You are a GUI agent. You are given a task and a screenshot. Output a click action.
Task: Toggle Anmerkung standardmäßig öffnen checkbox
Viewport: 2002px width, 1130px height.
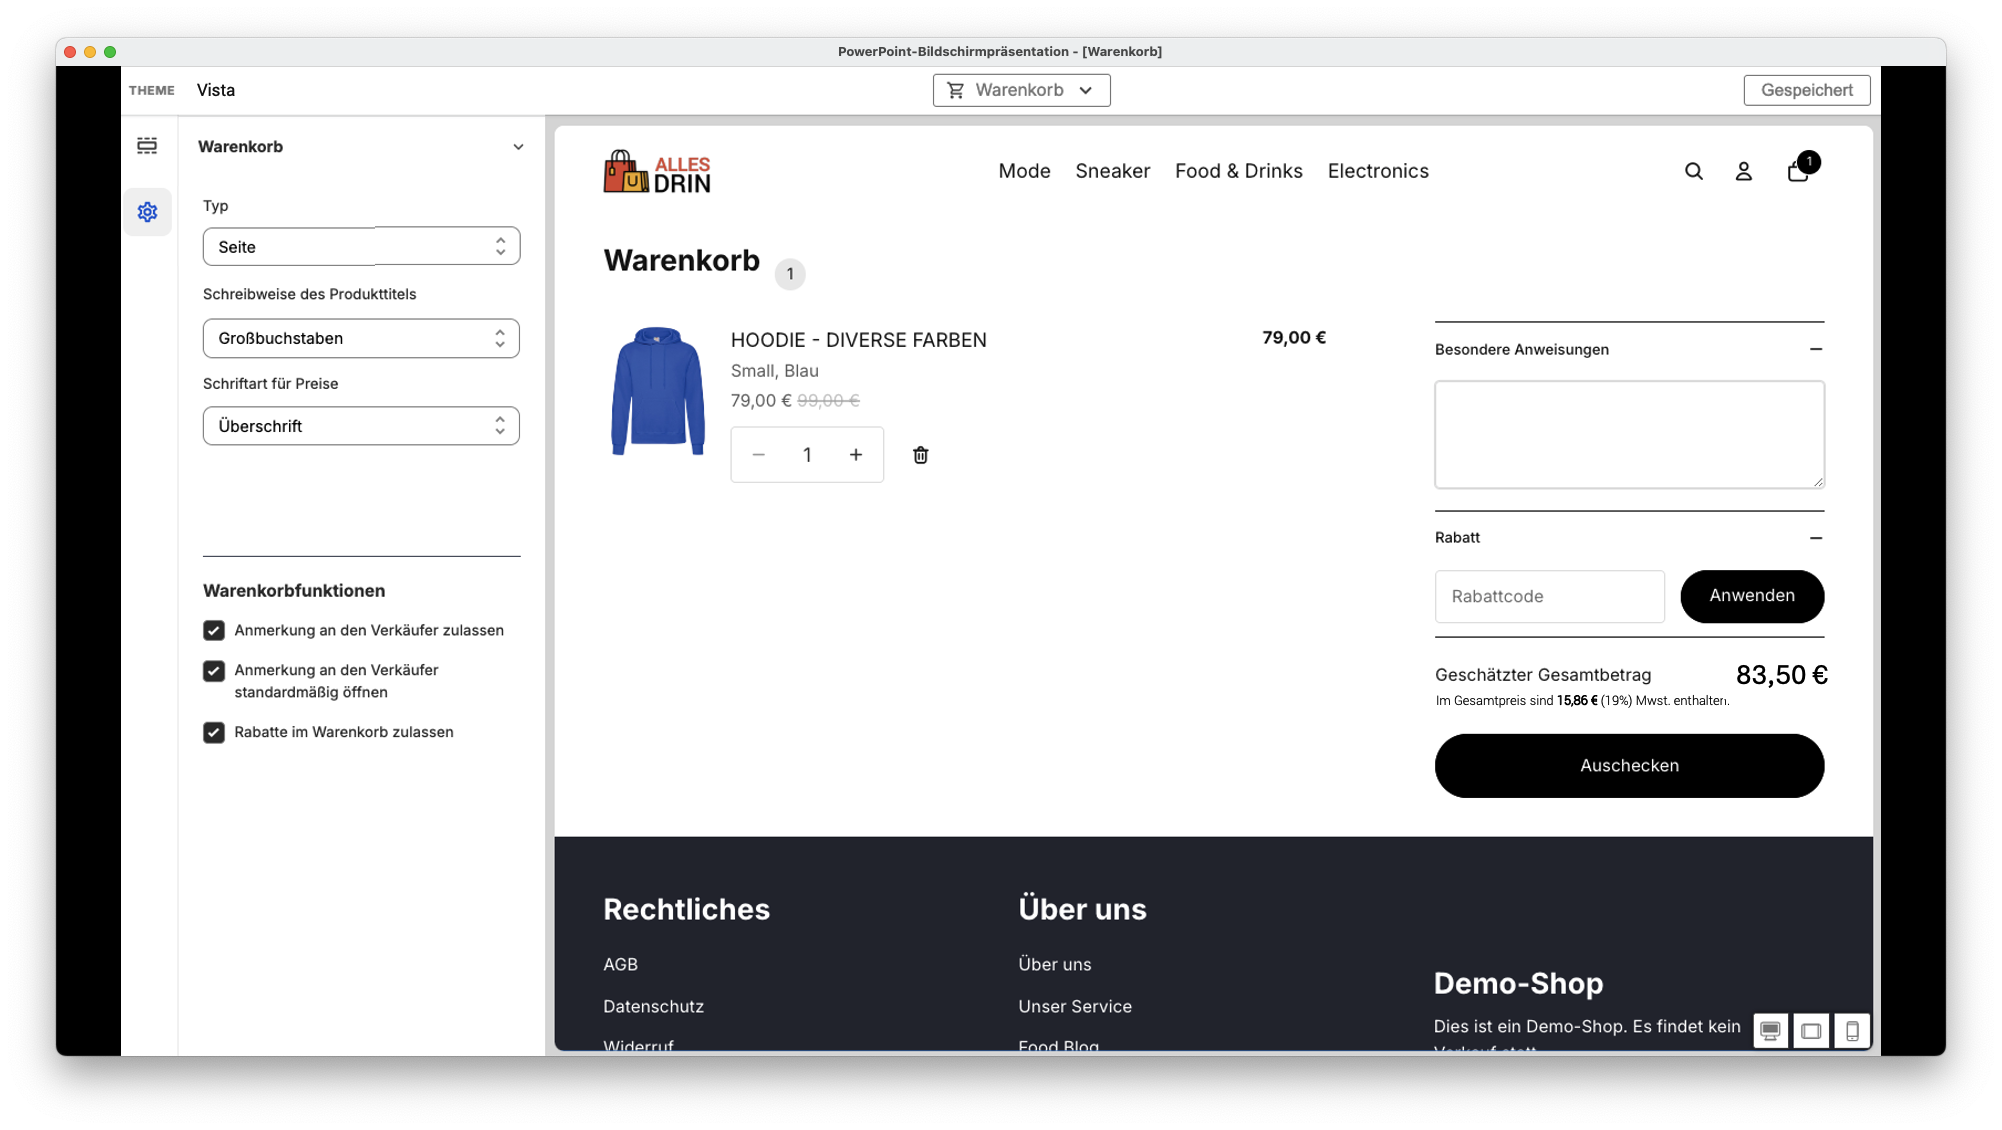pyautogui.click(x=214, y=671)
